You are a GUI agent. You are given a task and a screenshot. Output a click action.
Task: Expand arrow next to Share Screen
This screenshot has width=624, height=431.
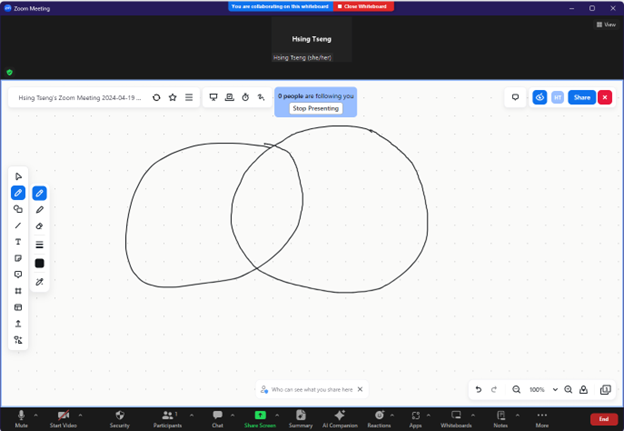click(277, 415)
